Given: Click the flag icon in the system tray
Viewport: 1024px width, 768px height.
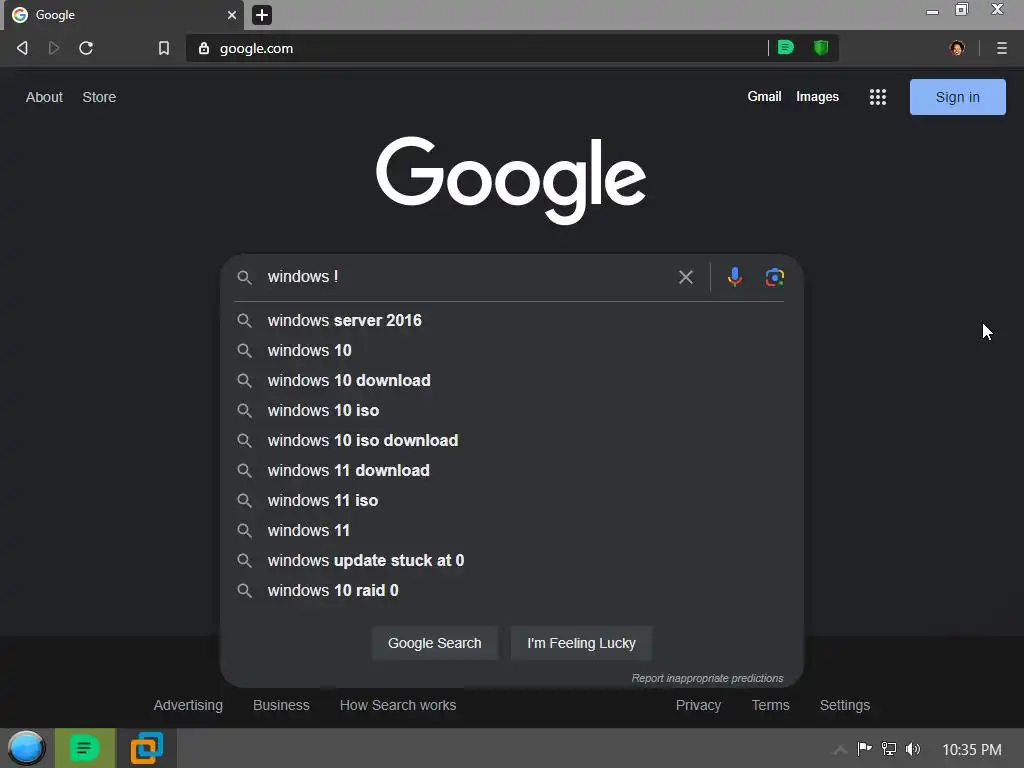Looking at the screenshot, I should pyautogui.click(x=865, y=749).
